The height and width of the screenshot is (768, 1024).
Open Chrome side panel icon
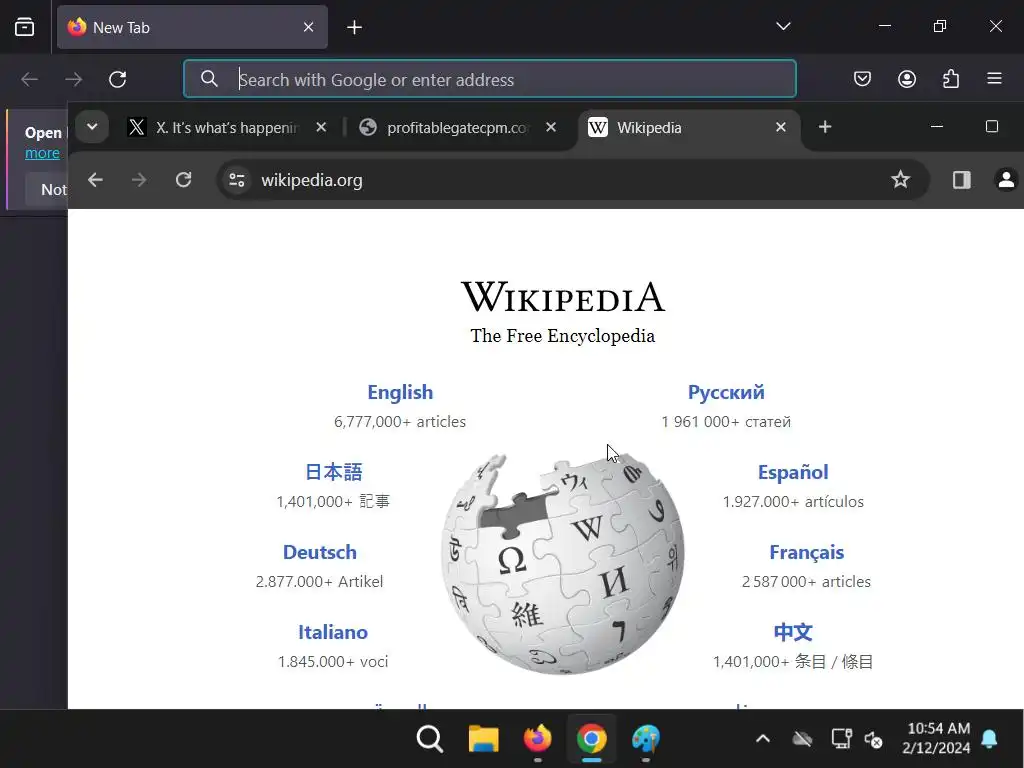[x=961, y=180]
